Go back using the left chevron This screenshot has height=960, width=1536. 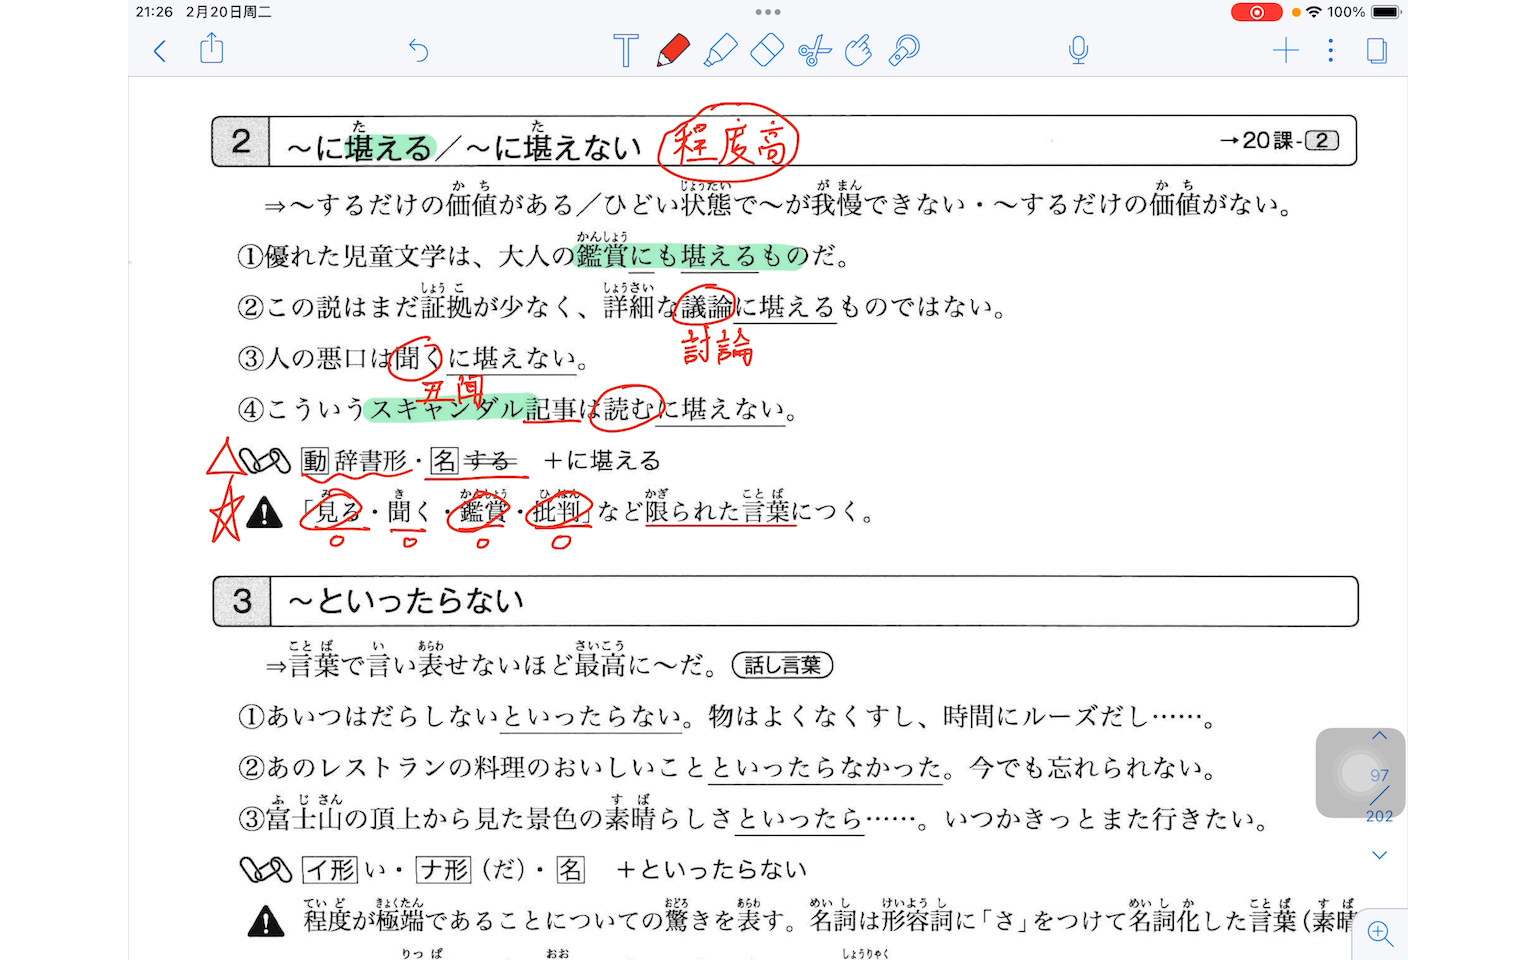(160, 51)
